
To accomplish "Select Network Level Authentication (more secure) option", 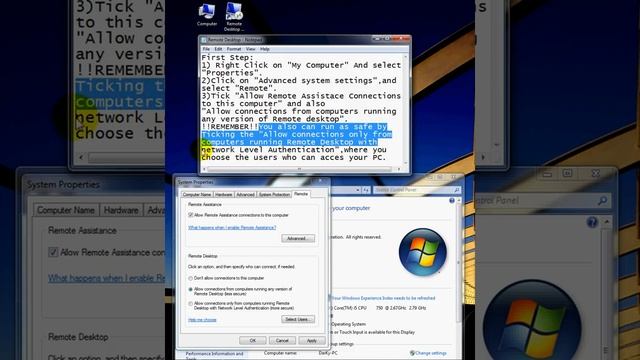I will (190, 304).
